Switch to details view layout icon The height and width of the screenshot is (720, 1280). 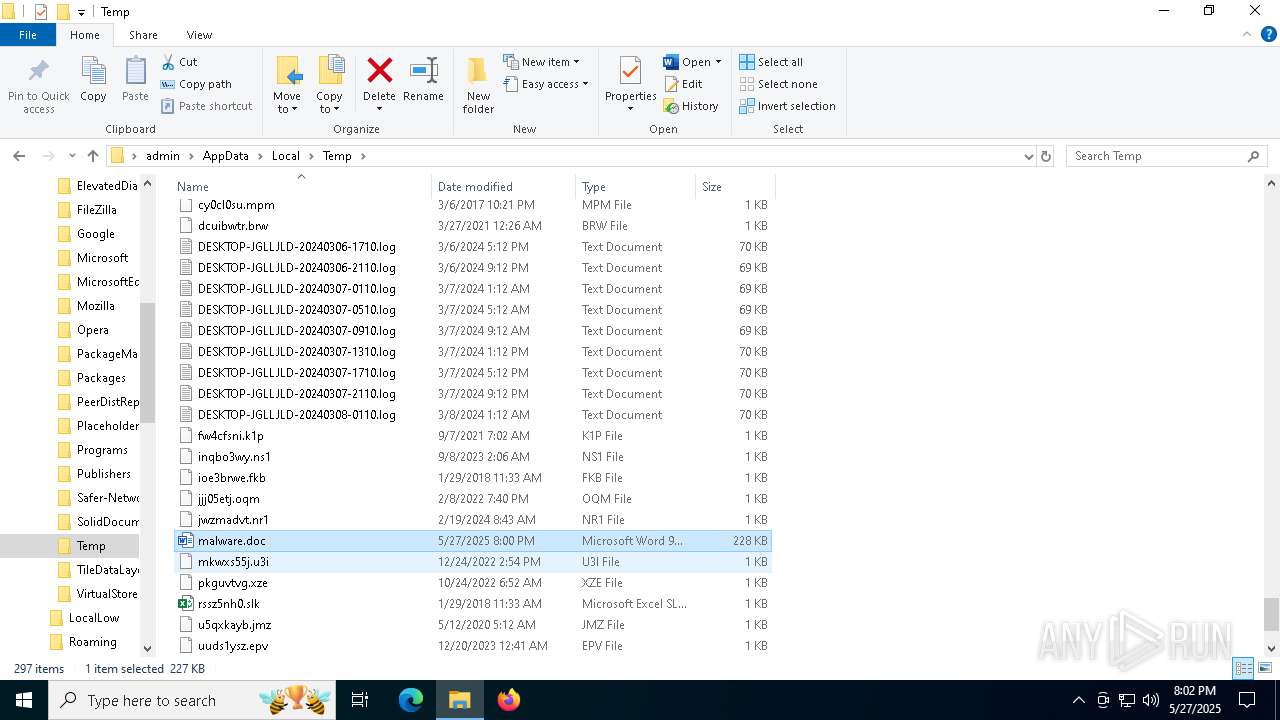point(1243,668)
